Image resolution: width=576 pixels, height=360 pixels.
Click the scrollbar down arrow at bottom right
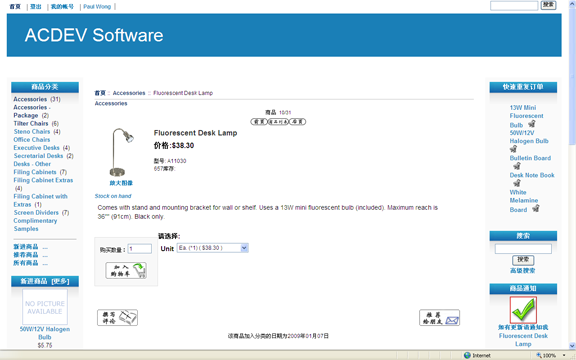click(572, 346)
